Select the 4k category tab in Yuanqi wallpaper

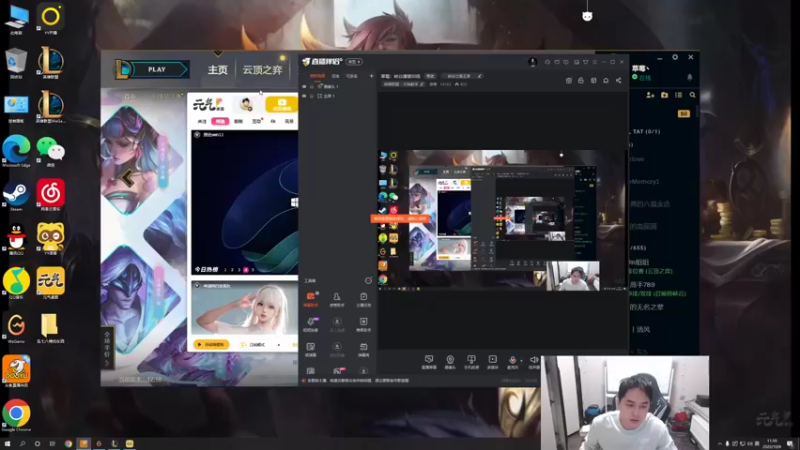tap(273, 121)
